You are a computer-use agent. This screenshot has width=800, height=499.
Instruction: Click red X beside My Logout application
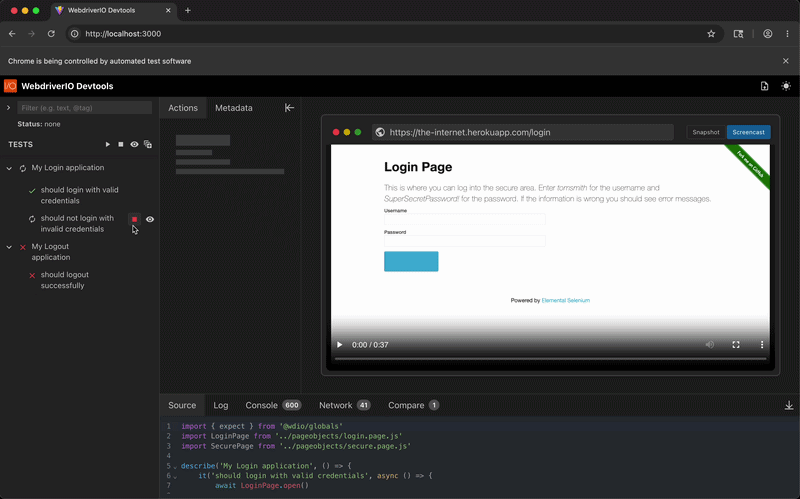point(23,247)
